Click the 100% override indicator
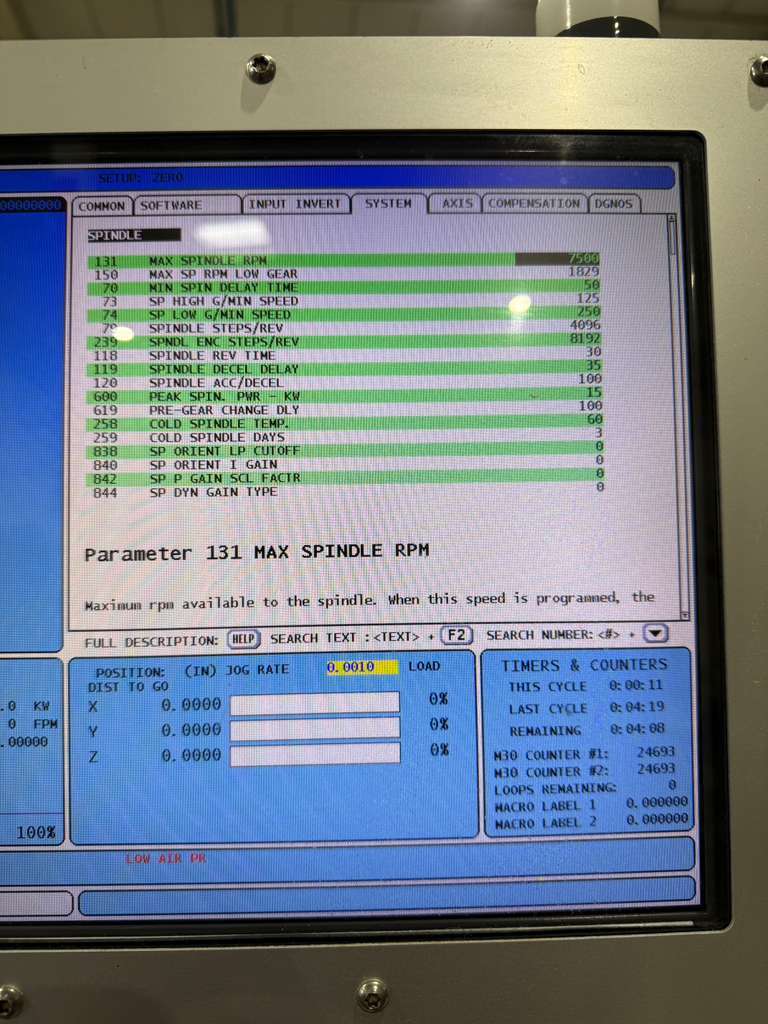Screen dimensions: 768x1024 (36, 833)
